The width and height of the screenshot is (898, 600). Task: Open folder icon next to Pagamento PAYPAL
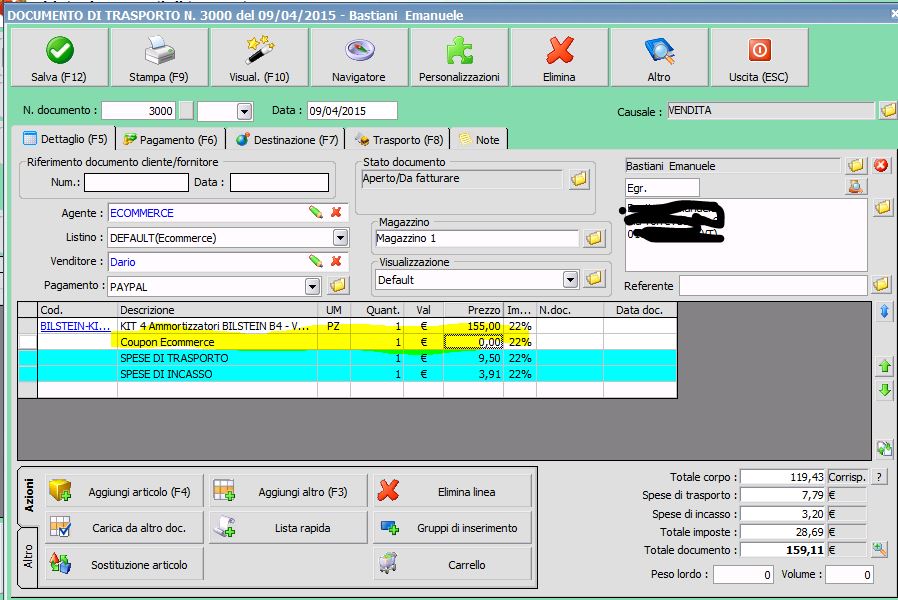pos(338,286)
